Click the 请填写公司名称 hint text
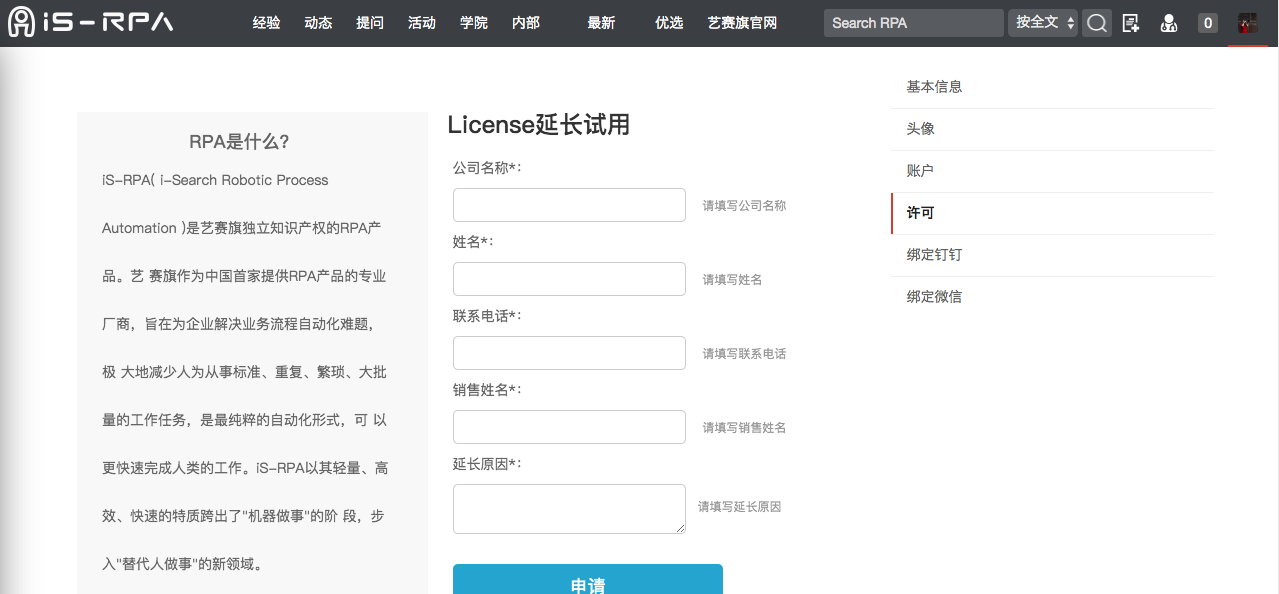The width and height of the screenshot is (1279, 594). point(744,206)
